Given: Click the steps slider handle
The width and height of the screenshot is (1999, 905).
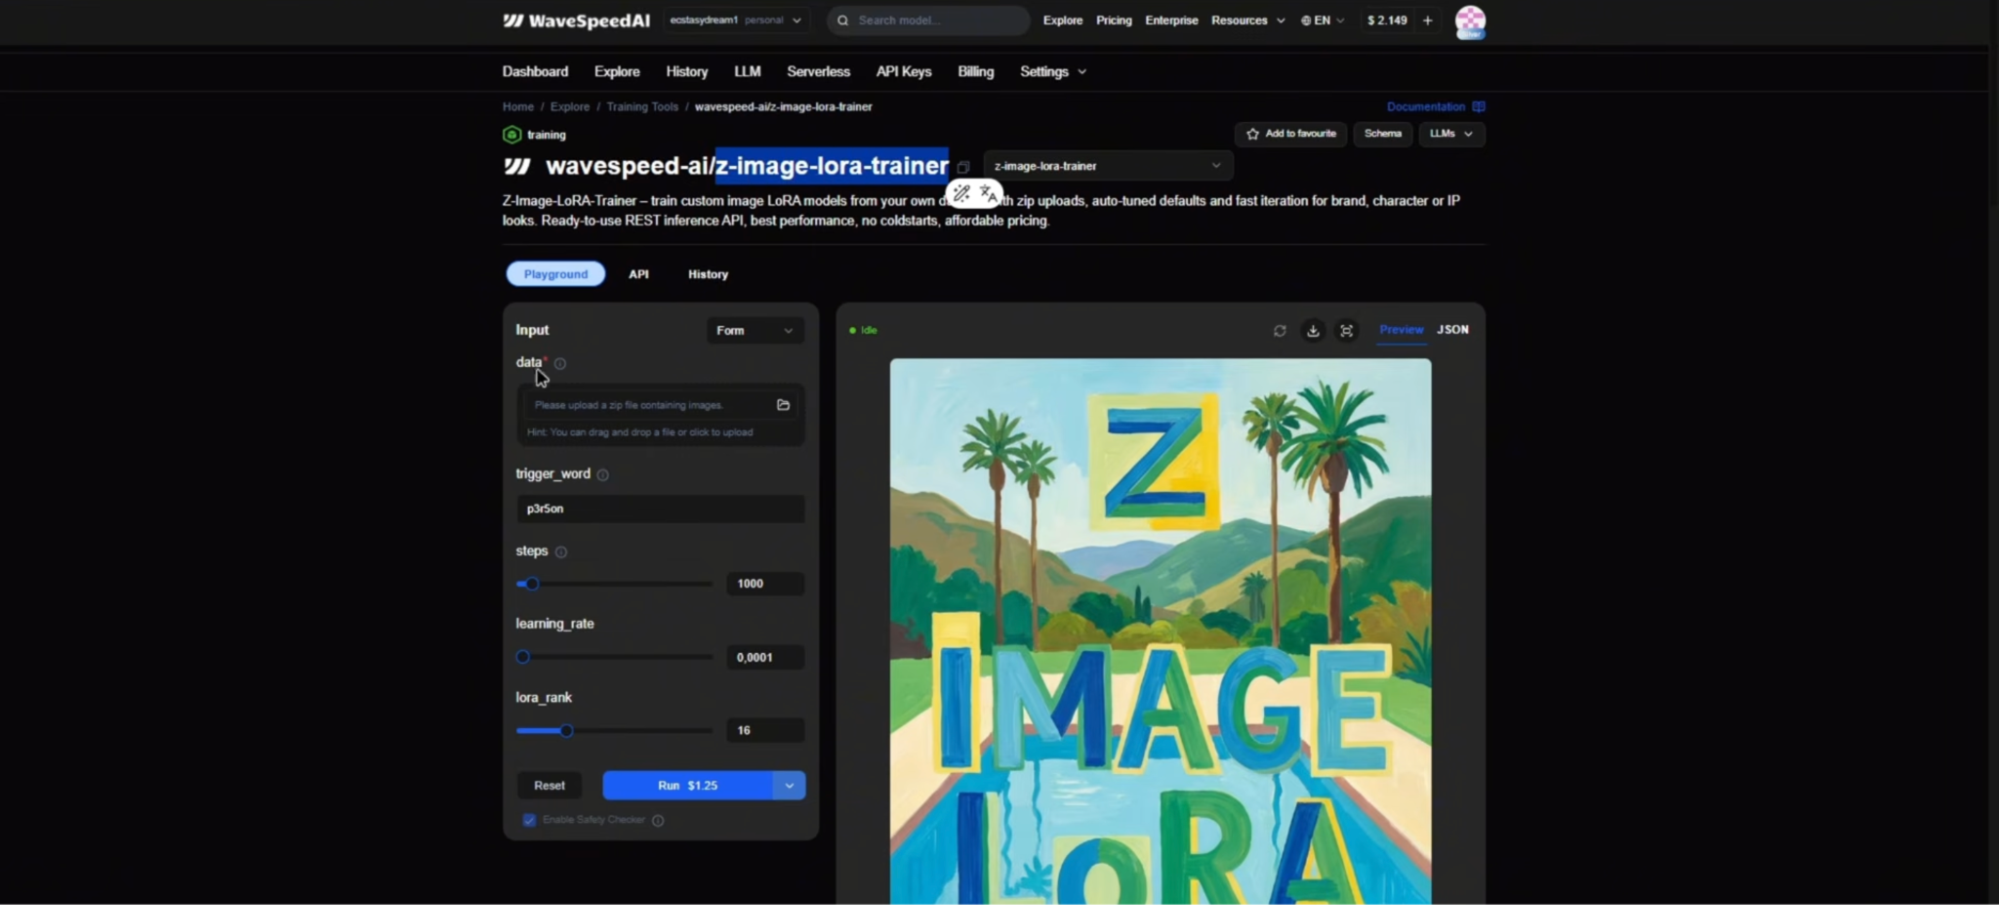Looking at the screenshot, I should pyautogui.click(x=532, y=584).
